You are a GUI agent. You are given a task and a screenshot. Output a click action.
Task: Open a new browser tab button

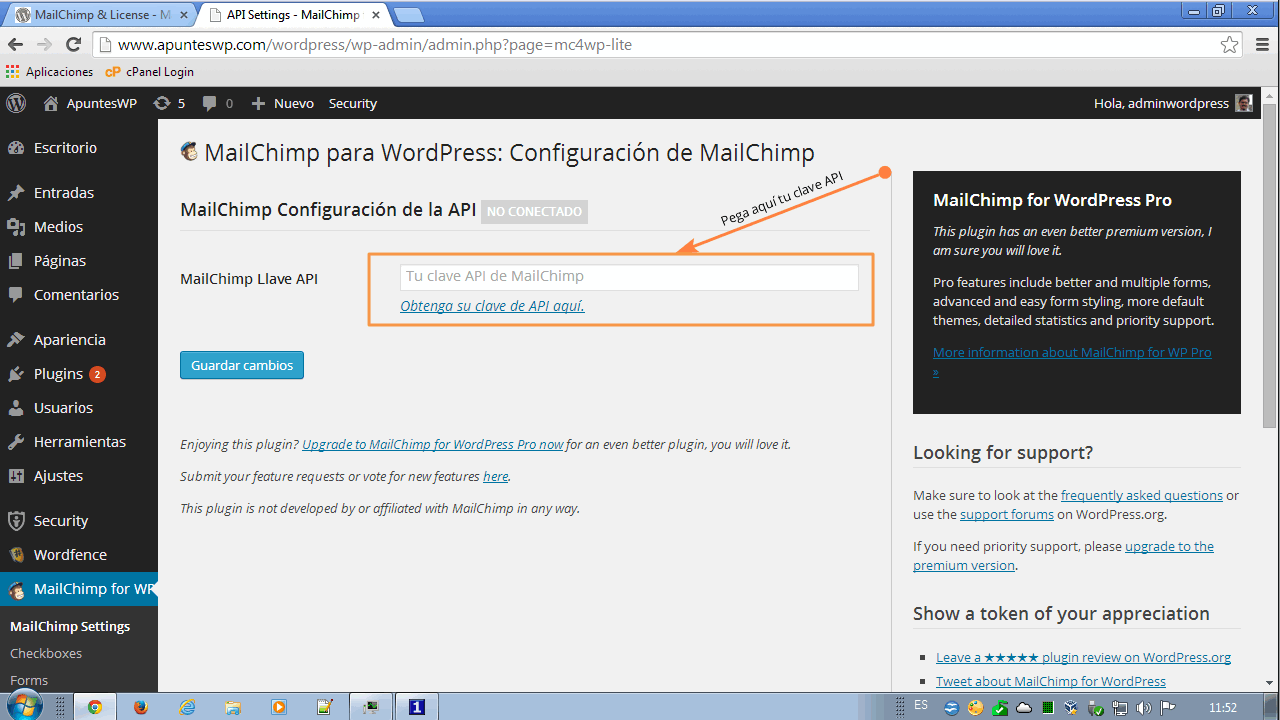click(408, 15)
